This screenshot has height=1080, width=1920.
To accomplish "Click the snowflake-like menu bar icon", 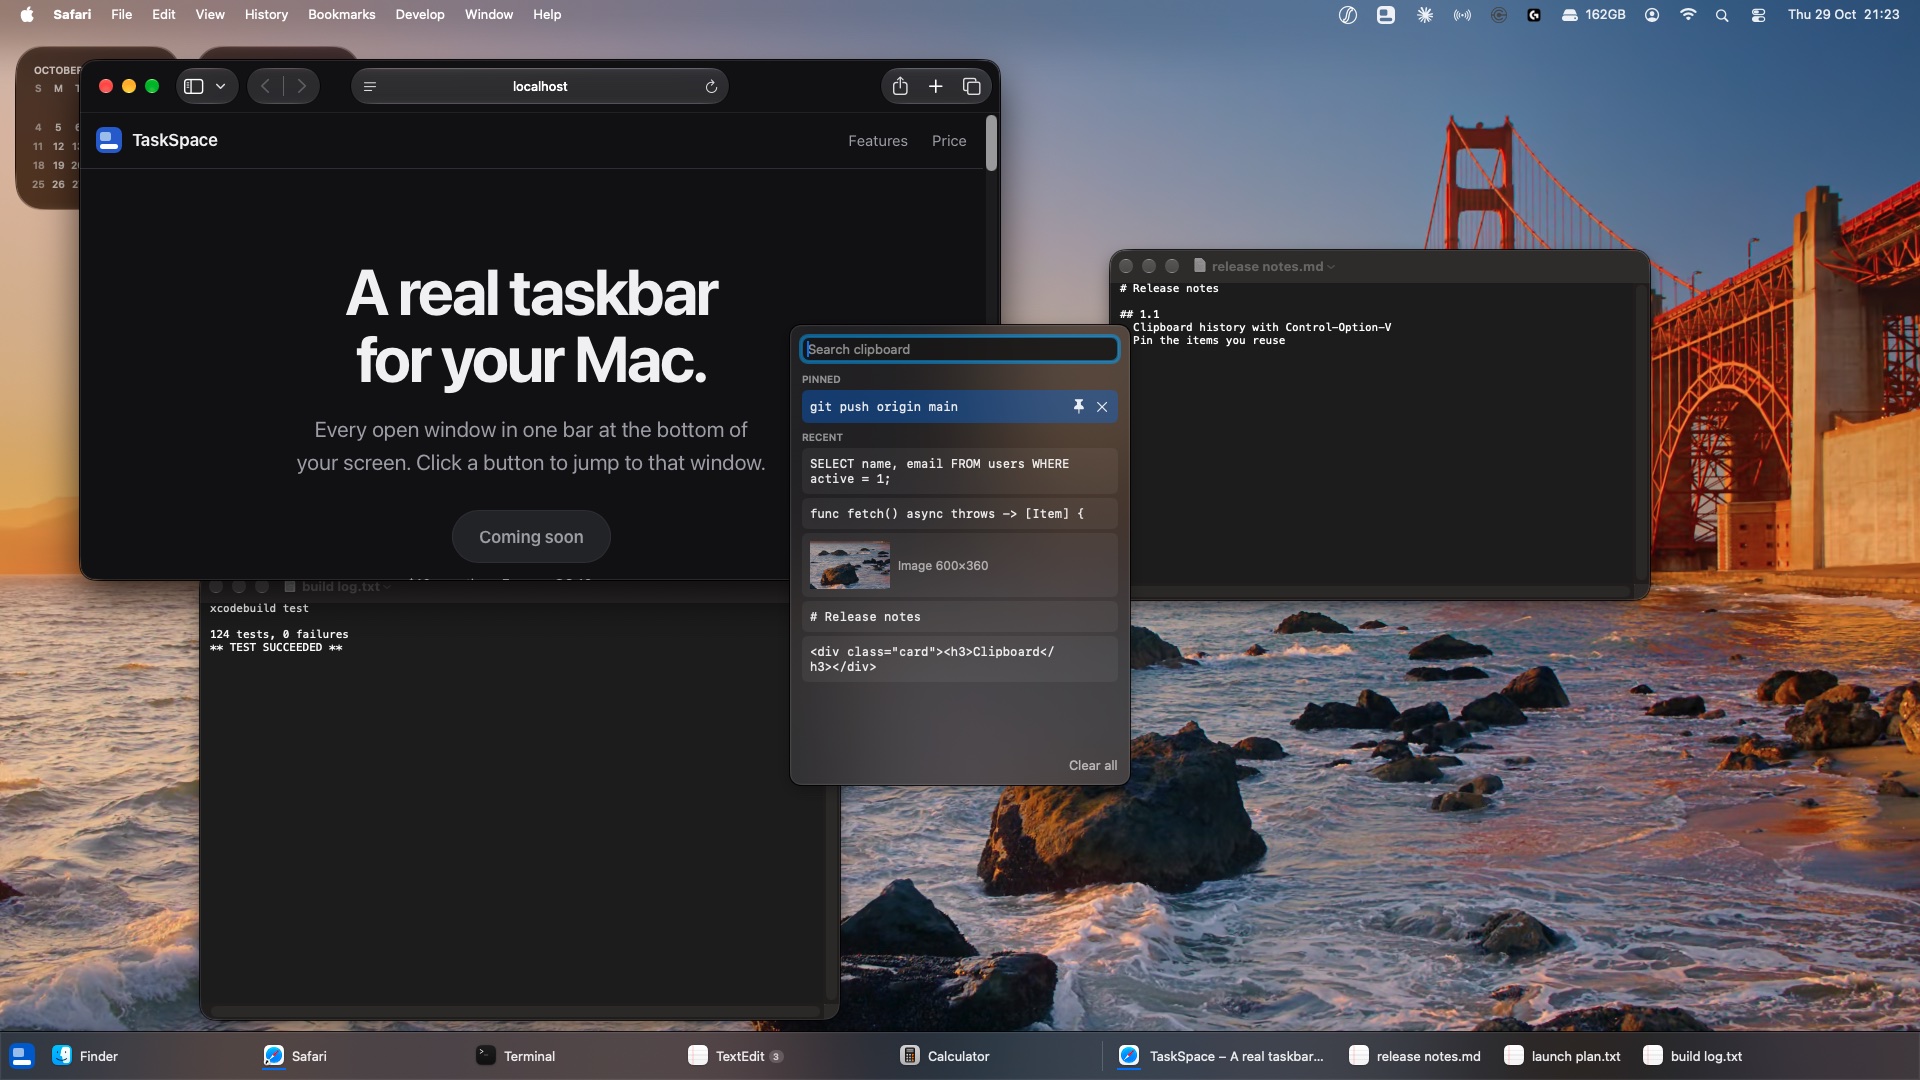I will tap(1425, 15).
